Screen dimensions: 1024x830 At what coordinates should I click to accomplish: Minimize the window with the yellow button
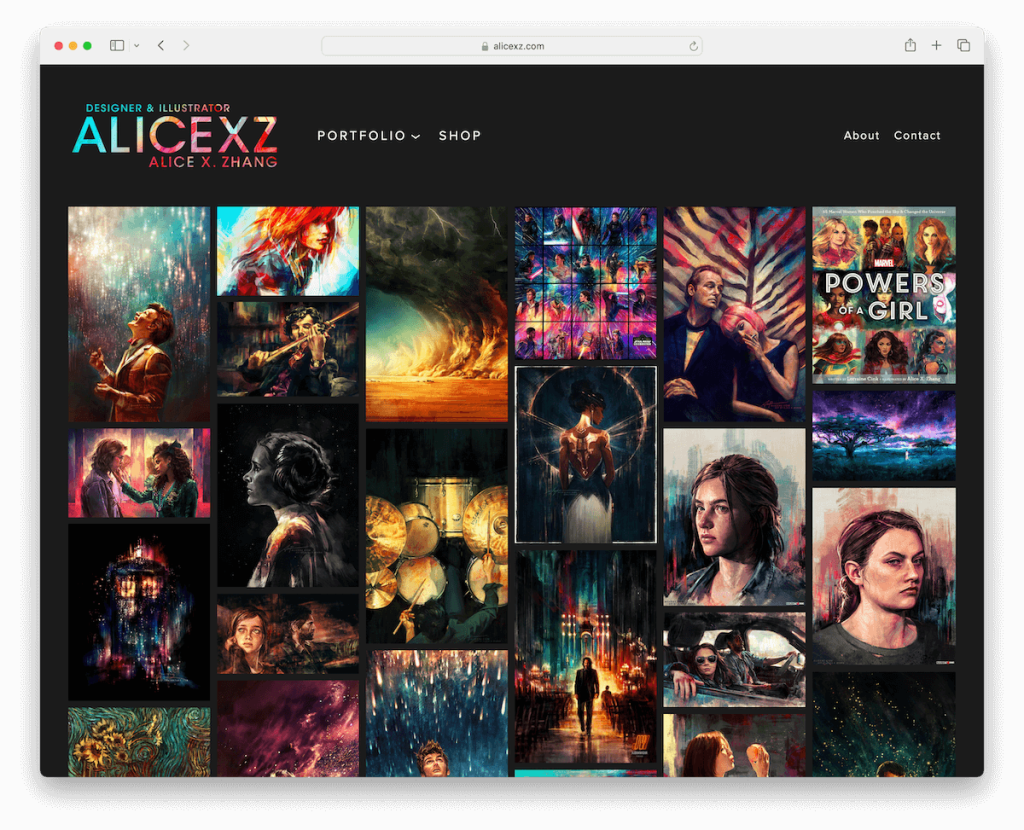[73, 46]
